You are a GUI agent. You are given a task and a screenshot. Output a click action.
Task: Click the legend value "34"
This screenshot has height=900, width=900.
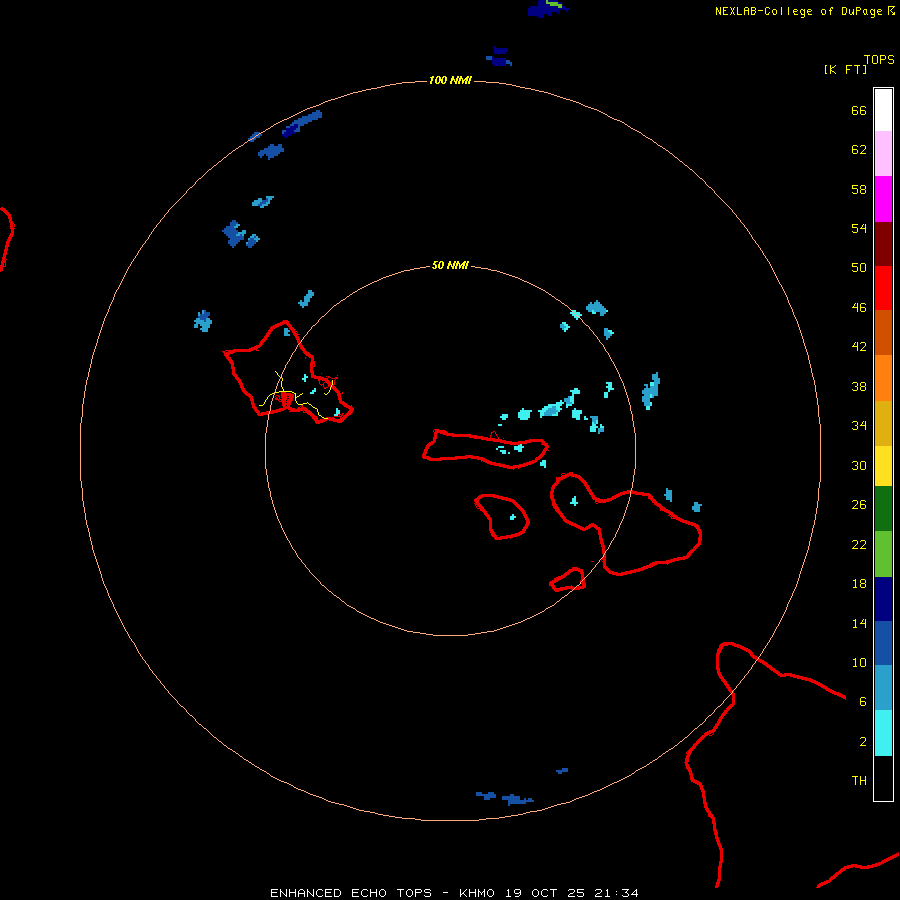(859, 425)
